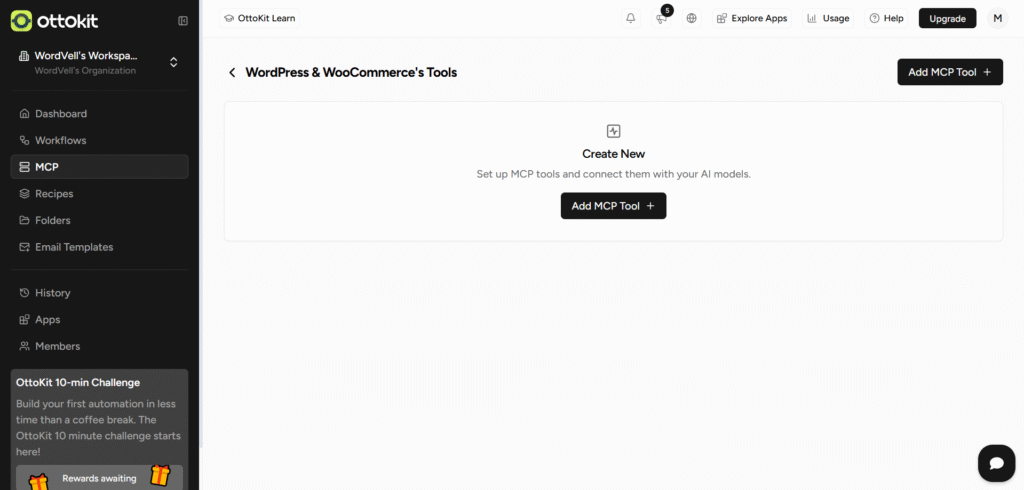Click top-right Add MCP Tool button
Image resolution: width=1024 pixels, height=490 pixels.
[950, 72]
